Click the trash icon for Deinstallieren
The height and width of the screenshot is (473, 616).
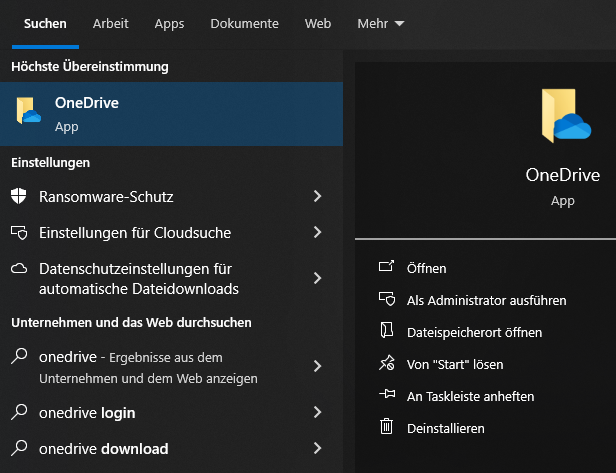[386, 426]
